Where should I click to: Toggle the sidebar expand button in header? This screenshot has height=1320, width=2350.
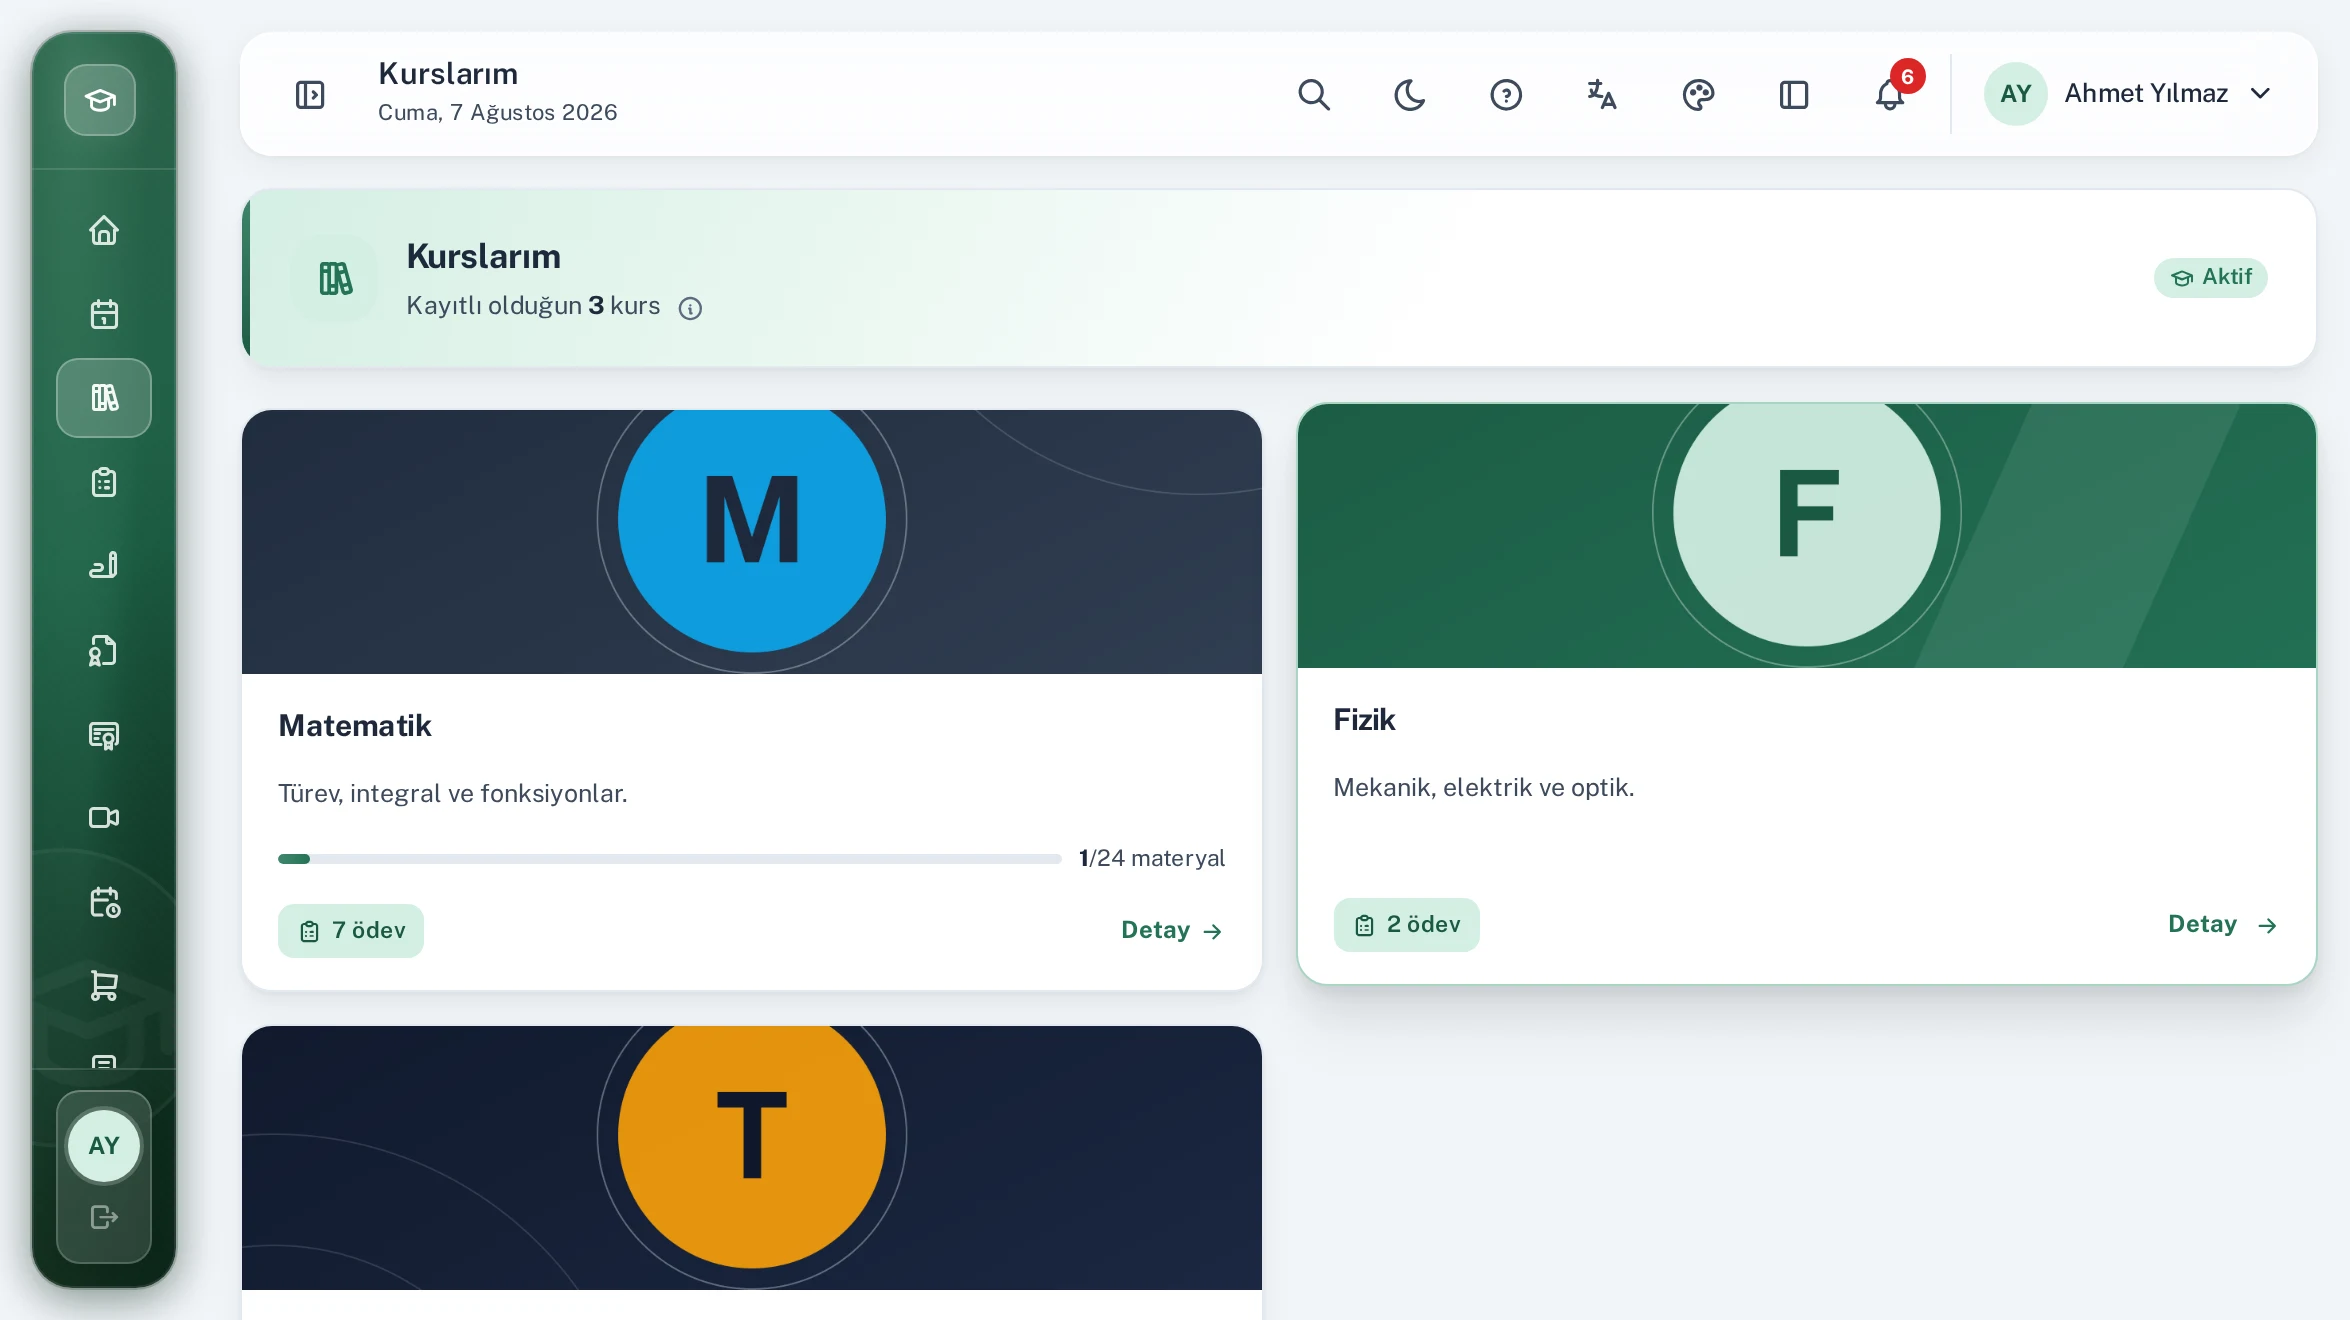pyautogui.click(x=310, y=95)
